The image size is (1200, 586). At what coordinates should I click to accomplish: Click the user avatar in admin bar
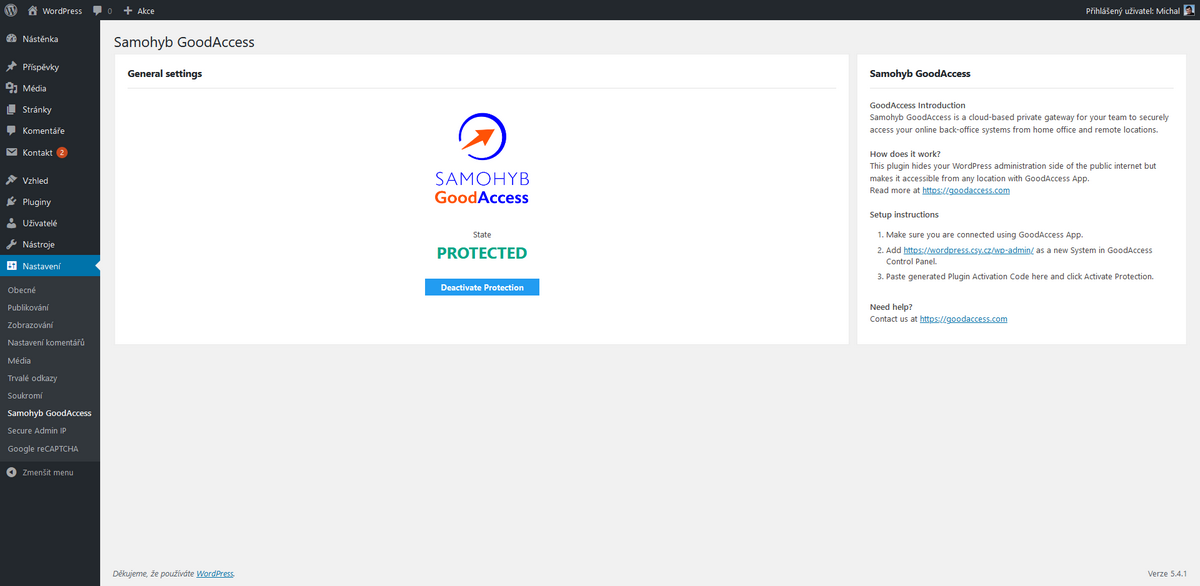pyautogui.click(x=1188, y=10)
